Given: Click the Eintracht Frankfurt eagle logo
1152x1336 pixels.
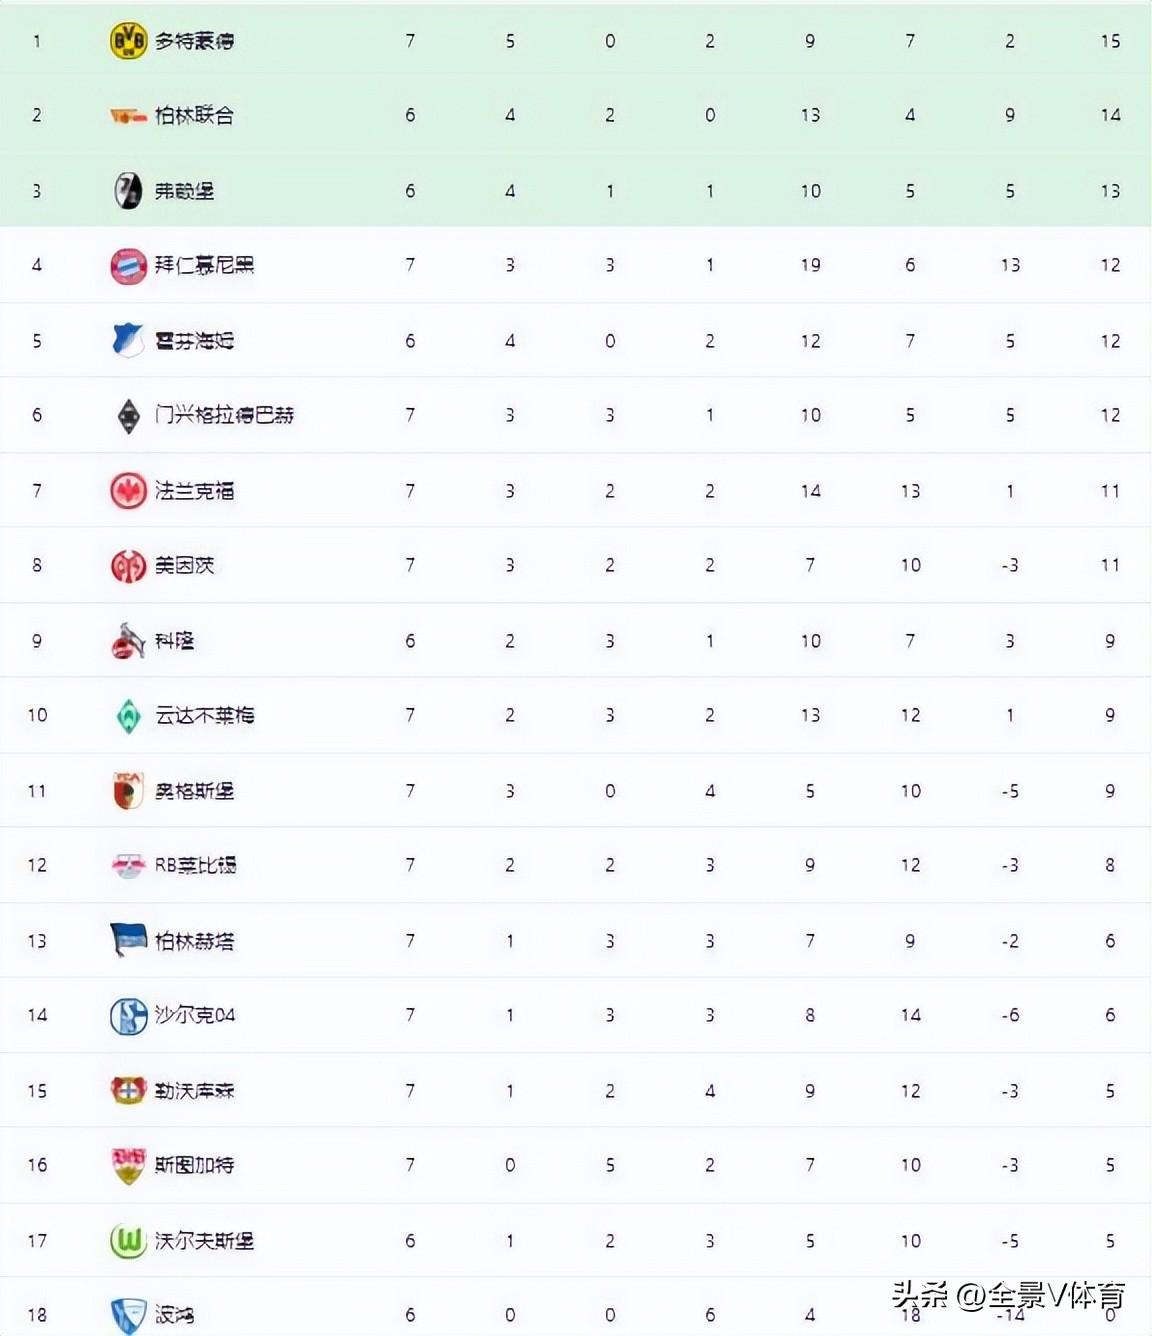Looking at the screenshot, I should click(x=128, y=491).
